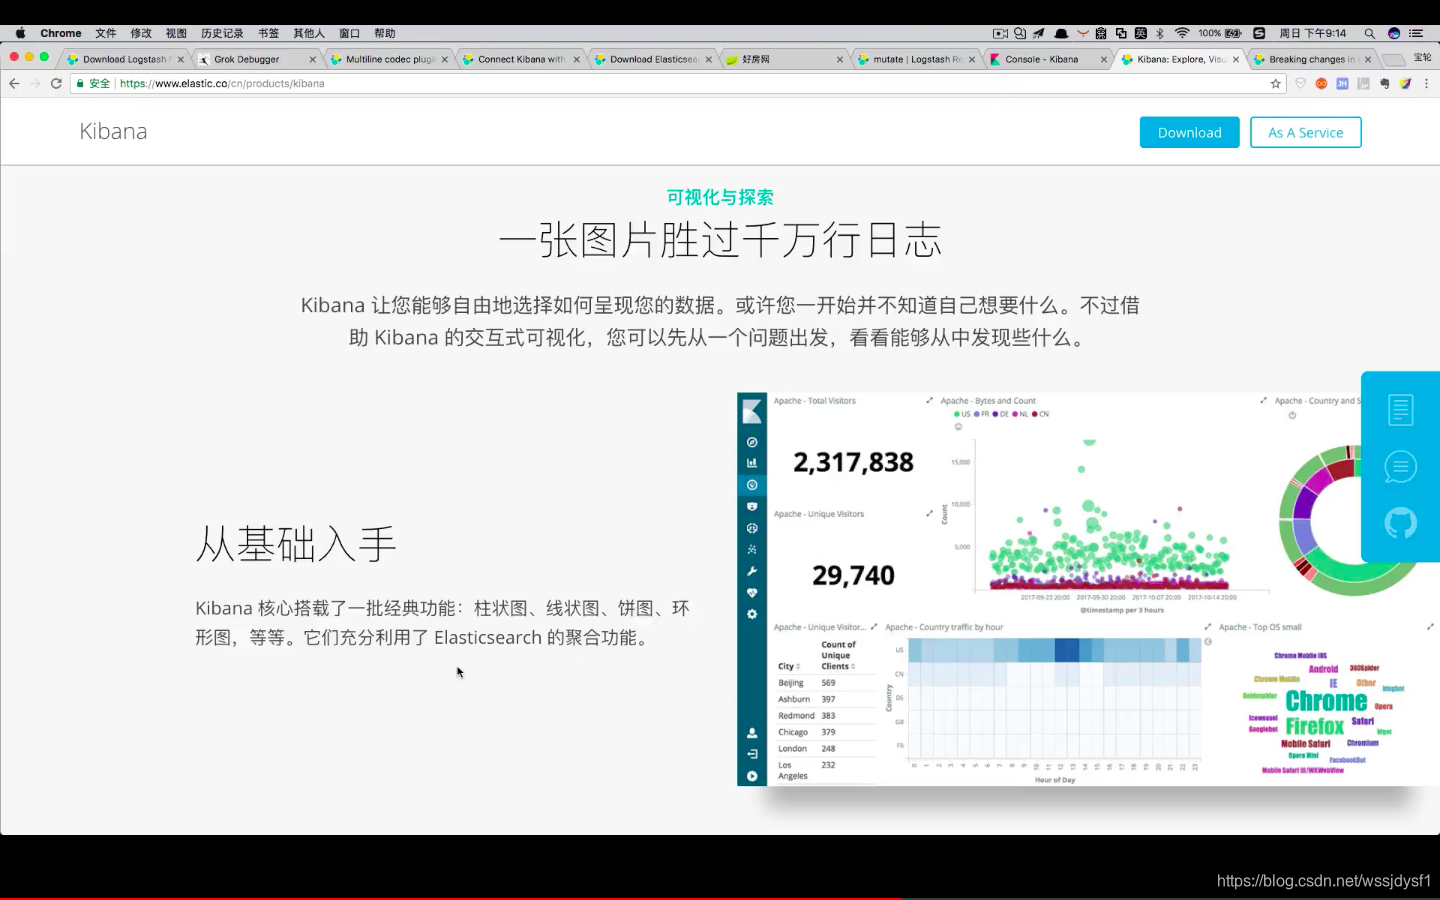Click the shield extension icon
The image size is (1440, 900).
click(1300, 84)
